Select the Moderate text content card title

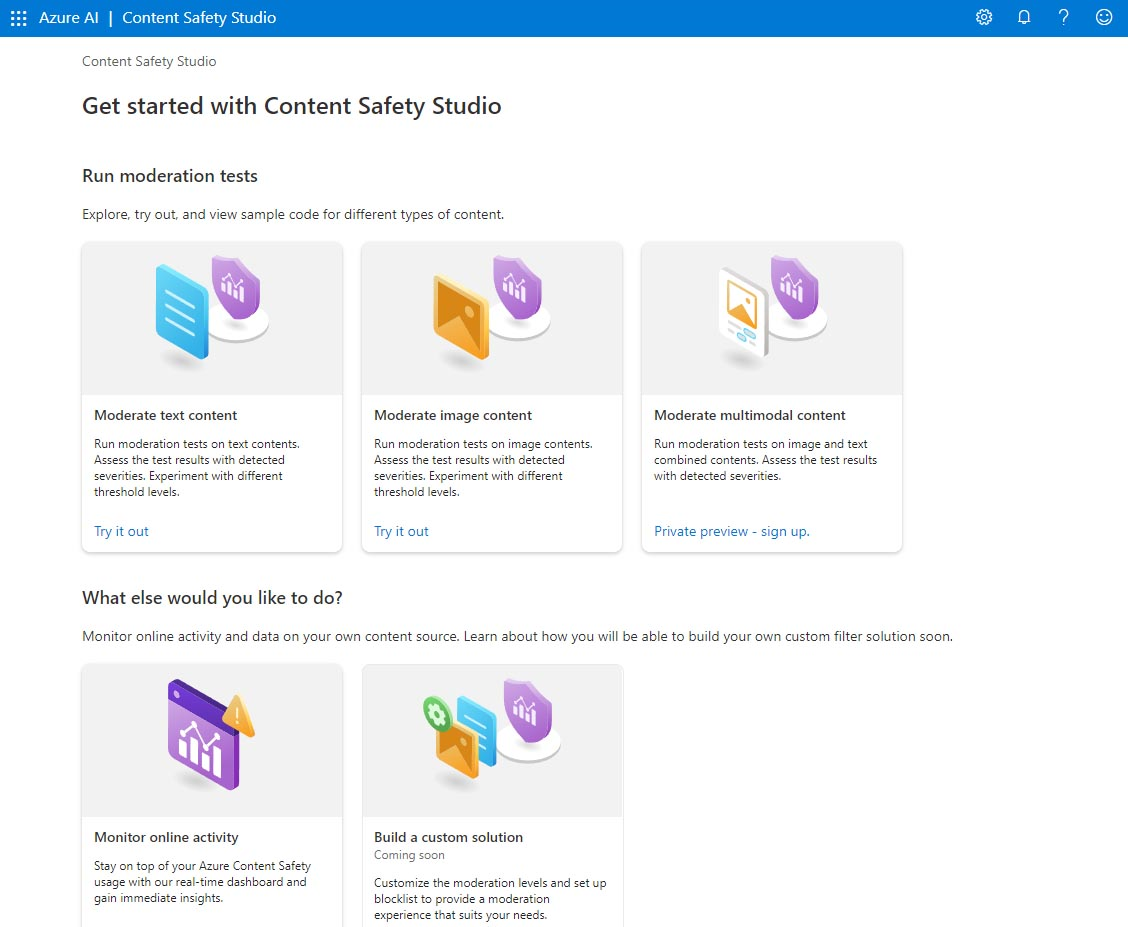click(165, 415)
